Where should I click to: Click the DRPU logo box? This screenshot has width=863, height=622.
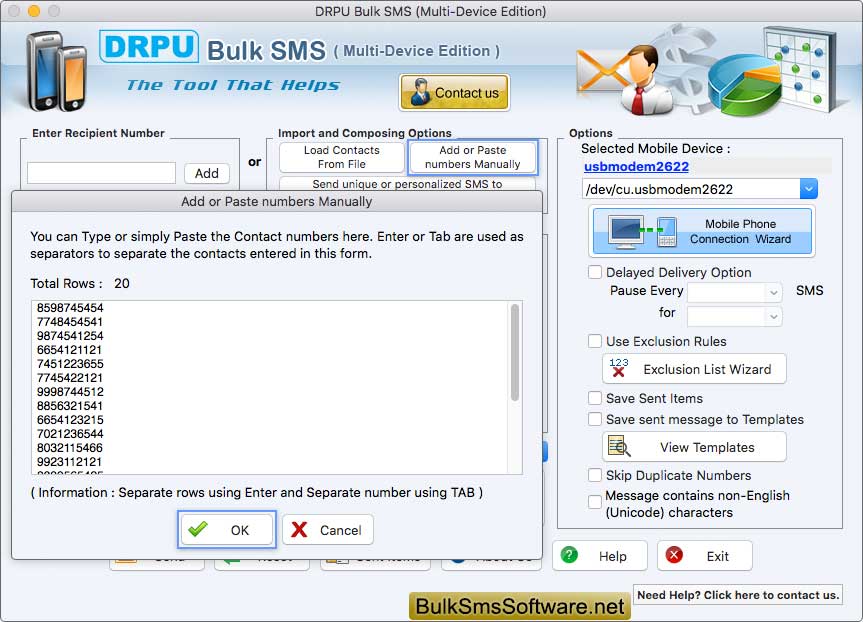[x=149, y=46]
